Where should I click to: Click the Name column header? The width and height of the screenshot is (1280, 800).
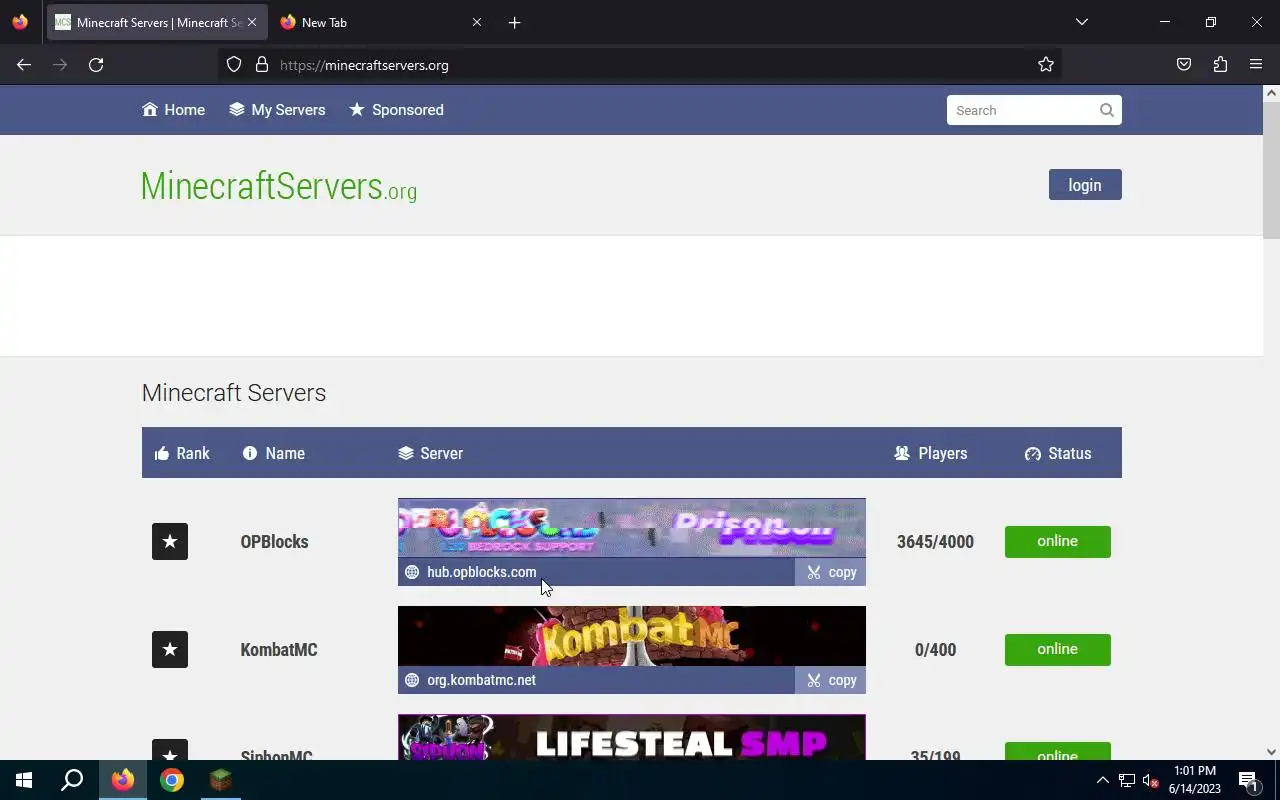tap(274, 453)
